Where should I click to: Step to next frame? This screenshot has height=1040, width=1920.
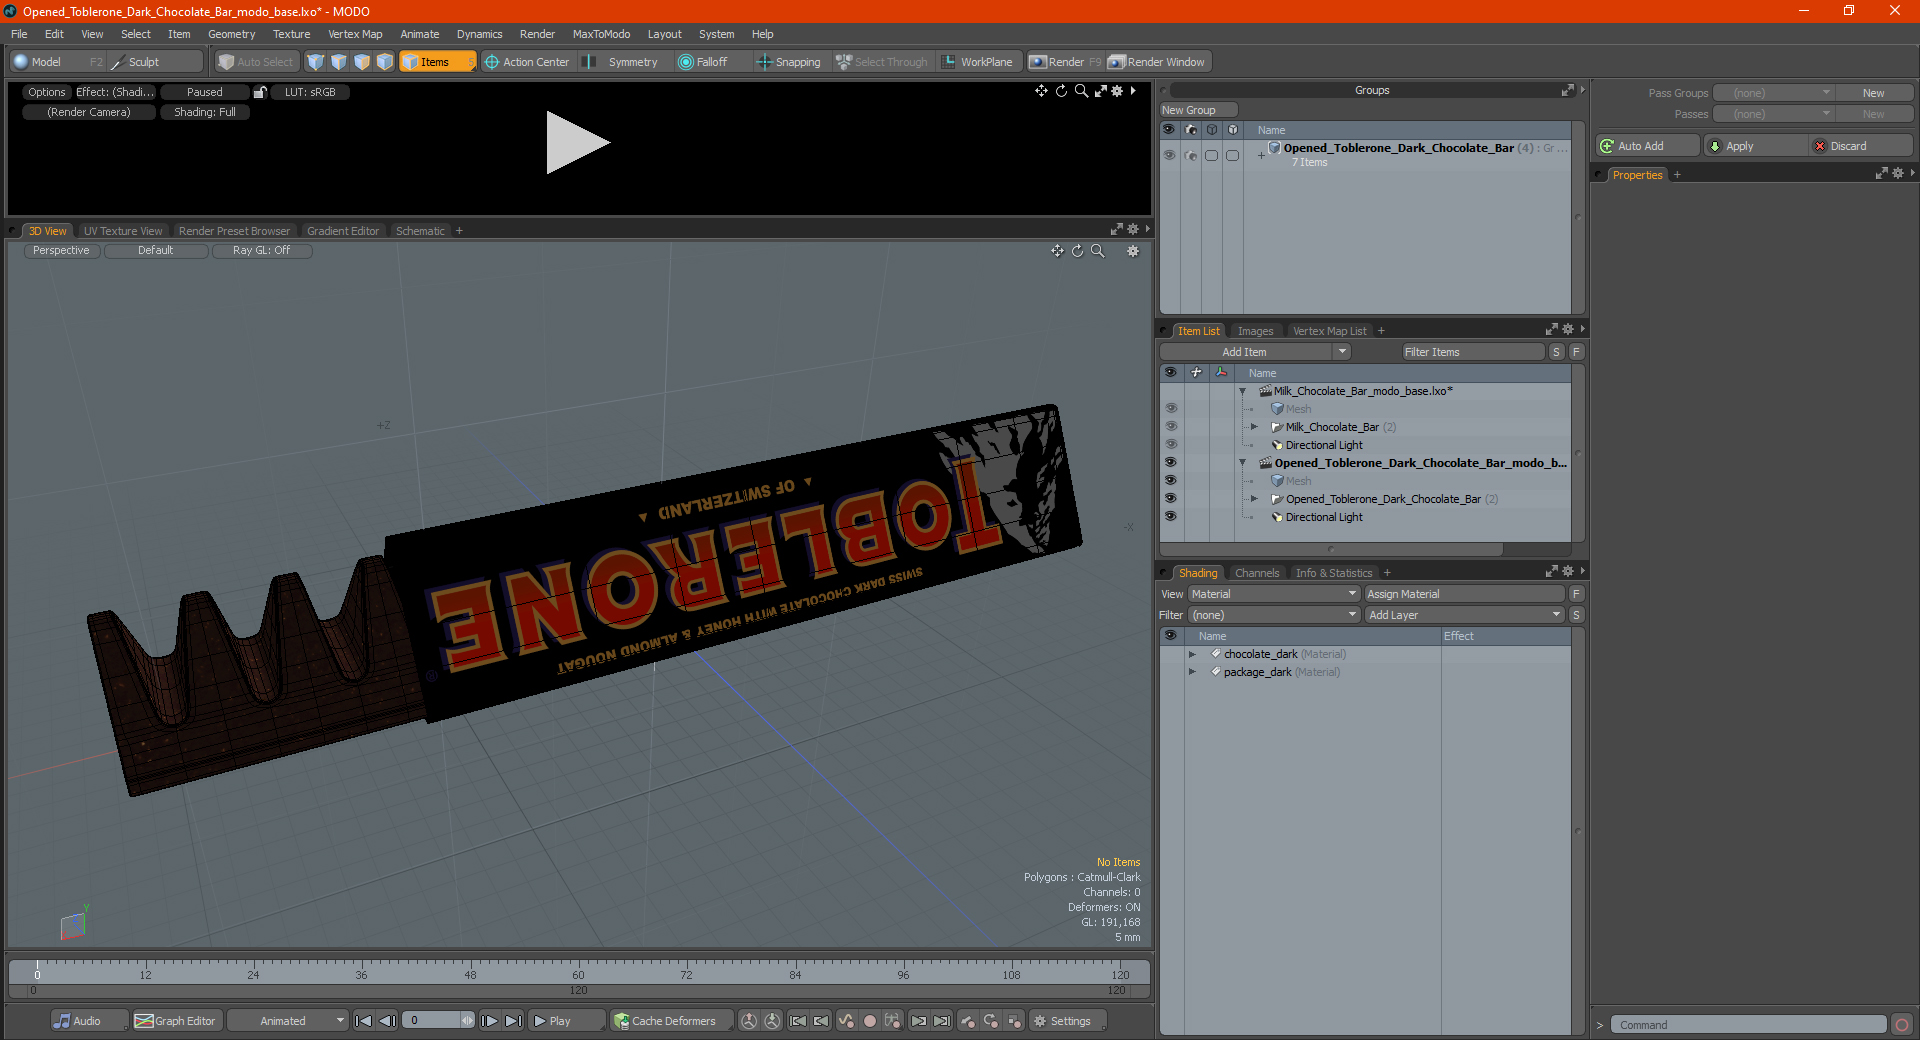coord(489,1021)
